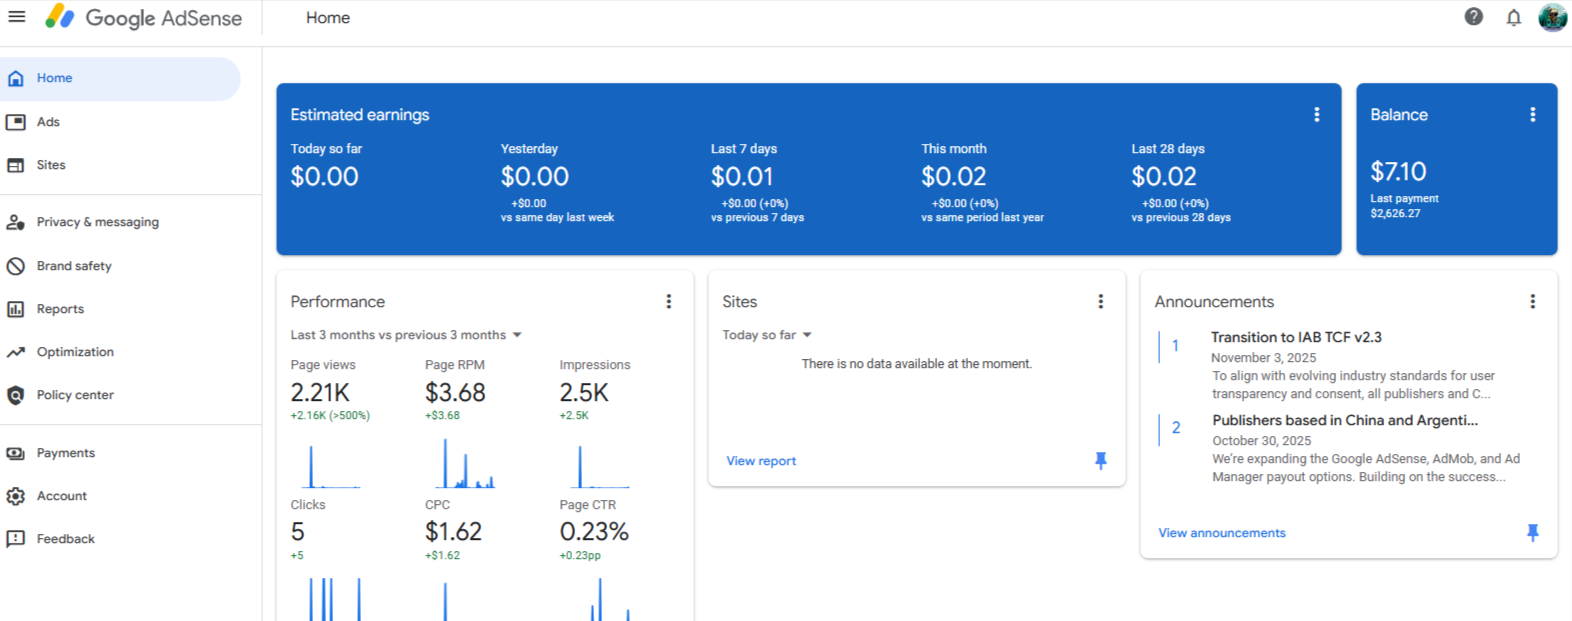This screenshot has width=1572, height=621.
Task: Open Performance card more options
Action: [668, 302]
